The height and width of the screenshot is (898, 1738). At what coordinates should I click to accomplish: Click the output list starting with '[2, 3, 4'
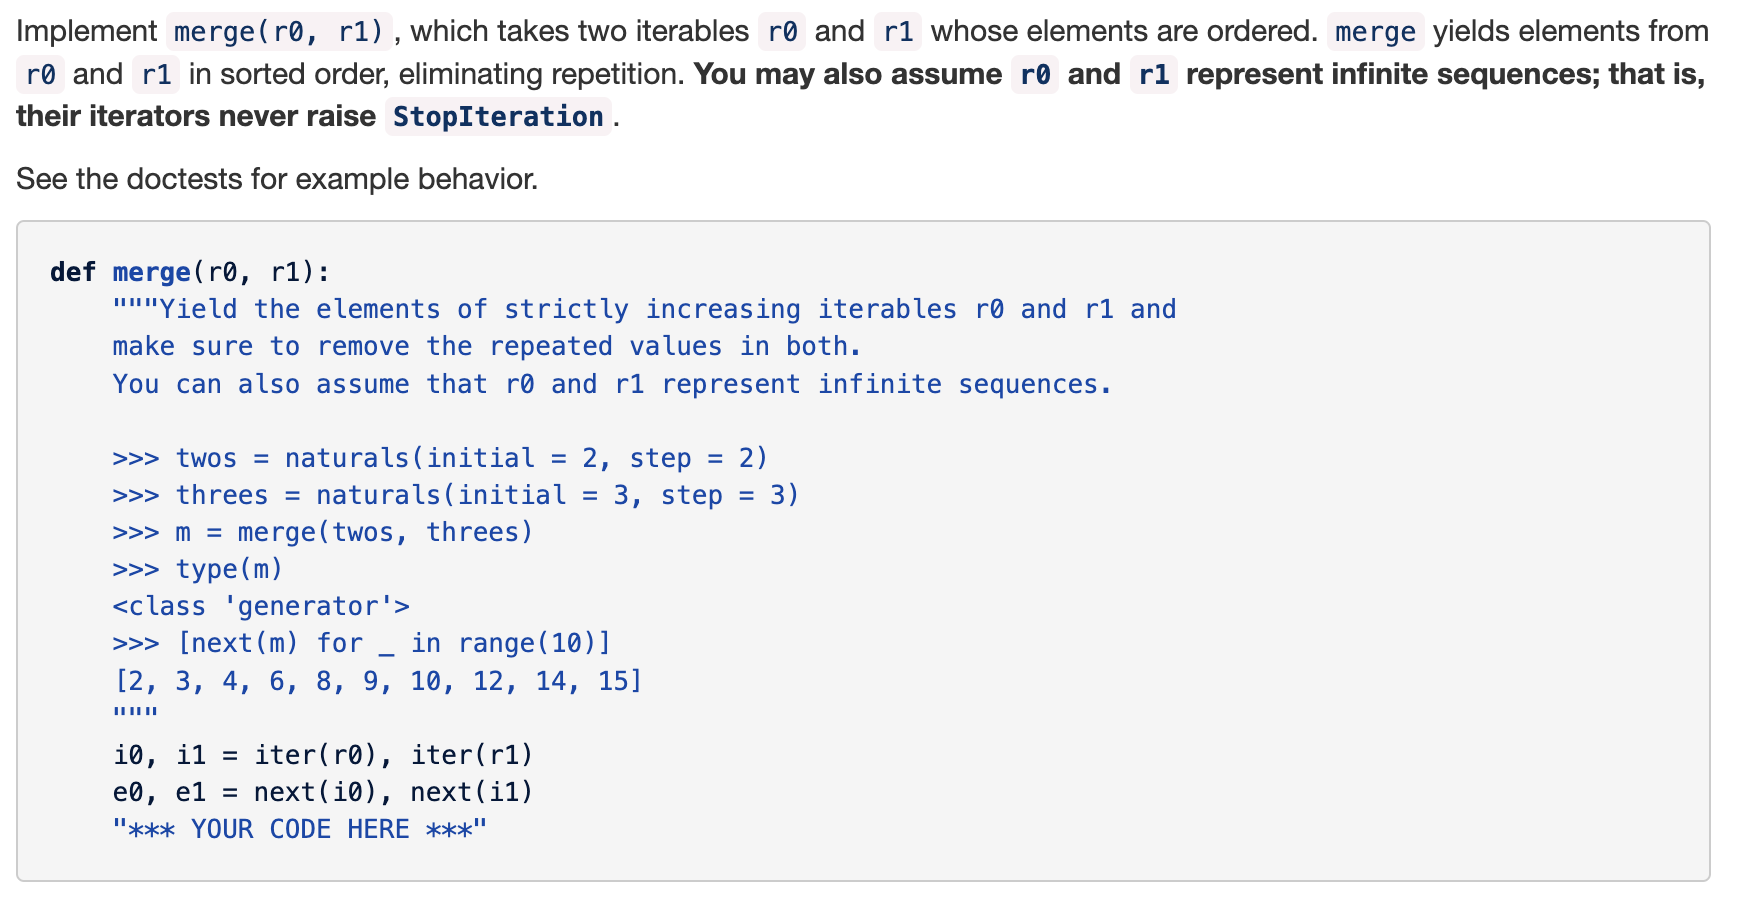pos(378,681)
